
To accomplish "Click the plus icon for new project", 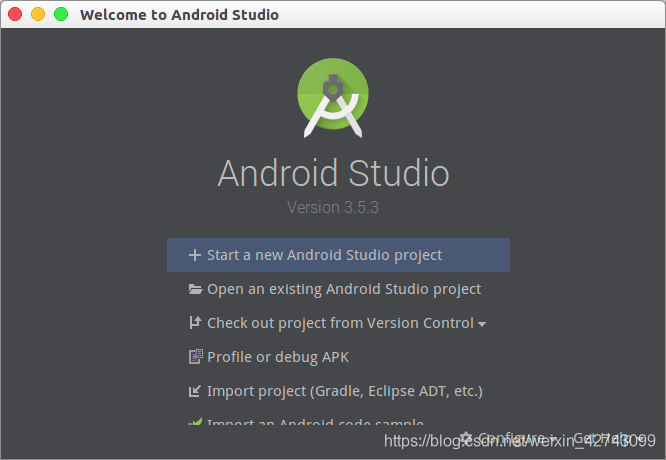I will (195, 255).
